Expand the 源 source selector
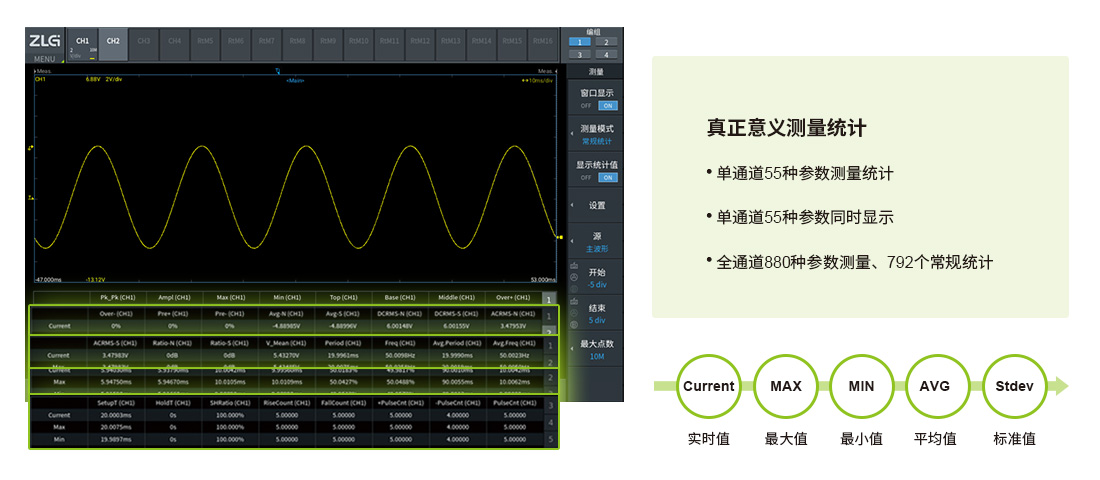The image size is (1100, 480). coord(596,242)
